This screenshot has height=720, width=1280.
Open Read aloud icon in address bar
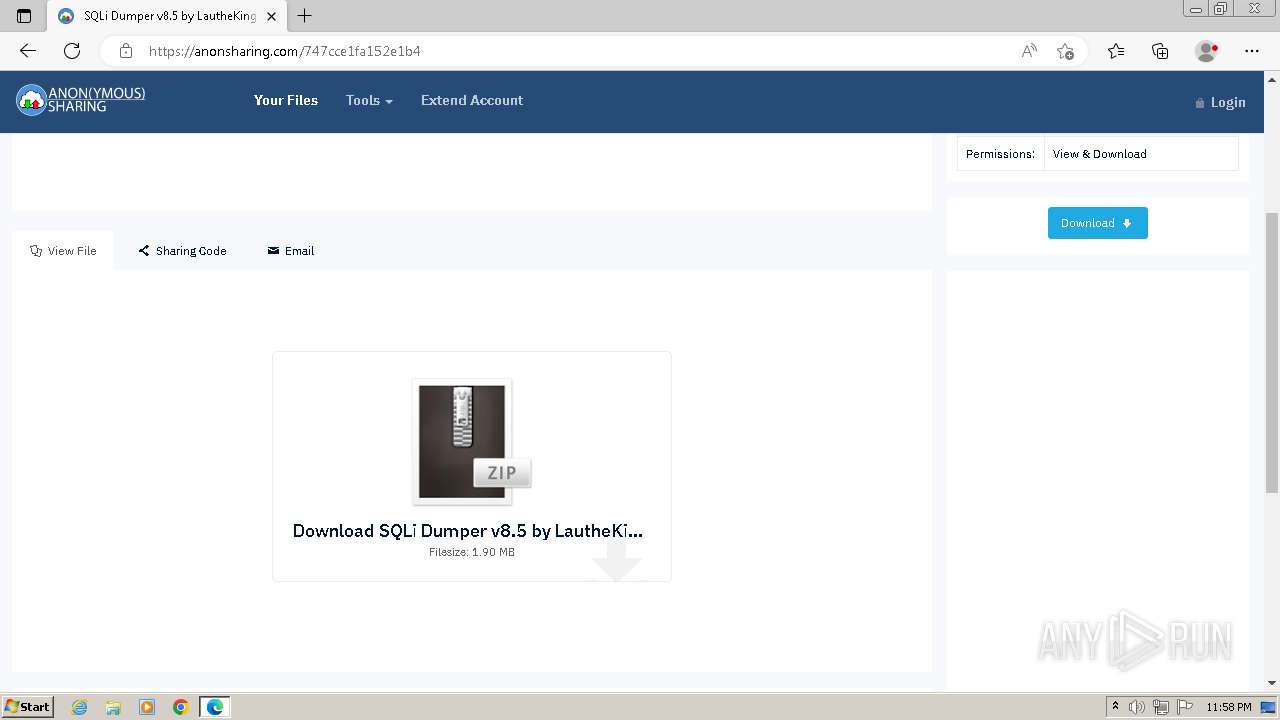coord(1029,51)
